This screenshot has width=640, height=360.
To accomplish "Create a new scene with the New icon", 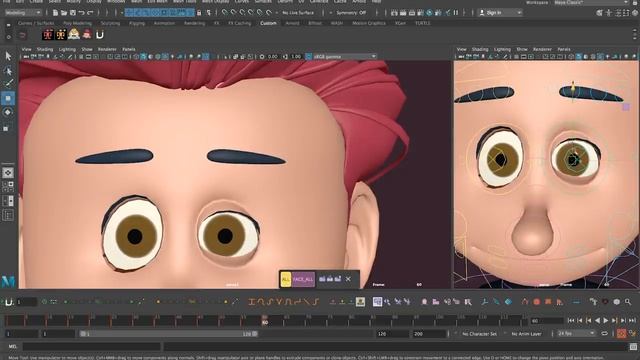I will pyautogui.click(x=56, y=13).
